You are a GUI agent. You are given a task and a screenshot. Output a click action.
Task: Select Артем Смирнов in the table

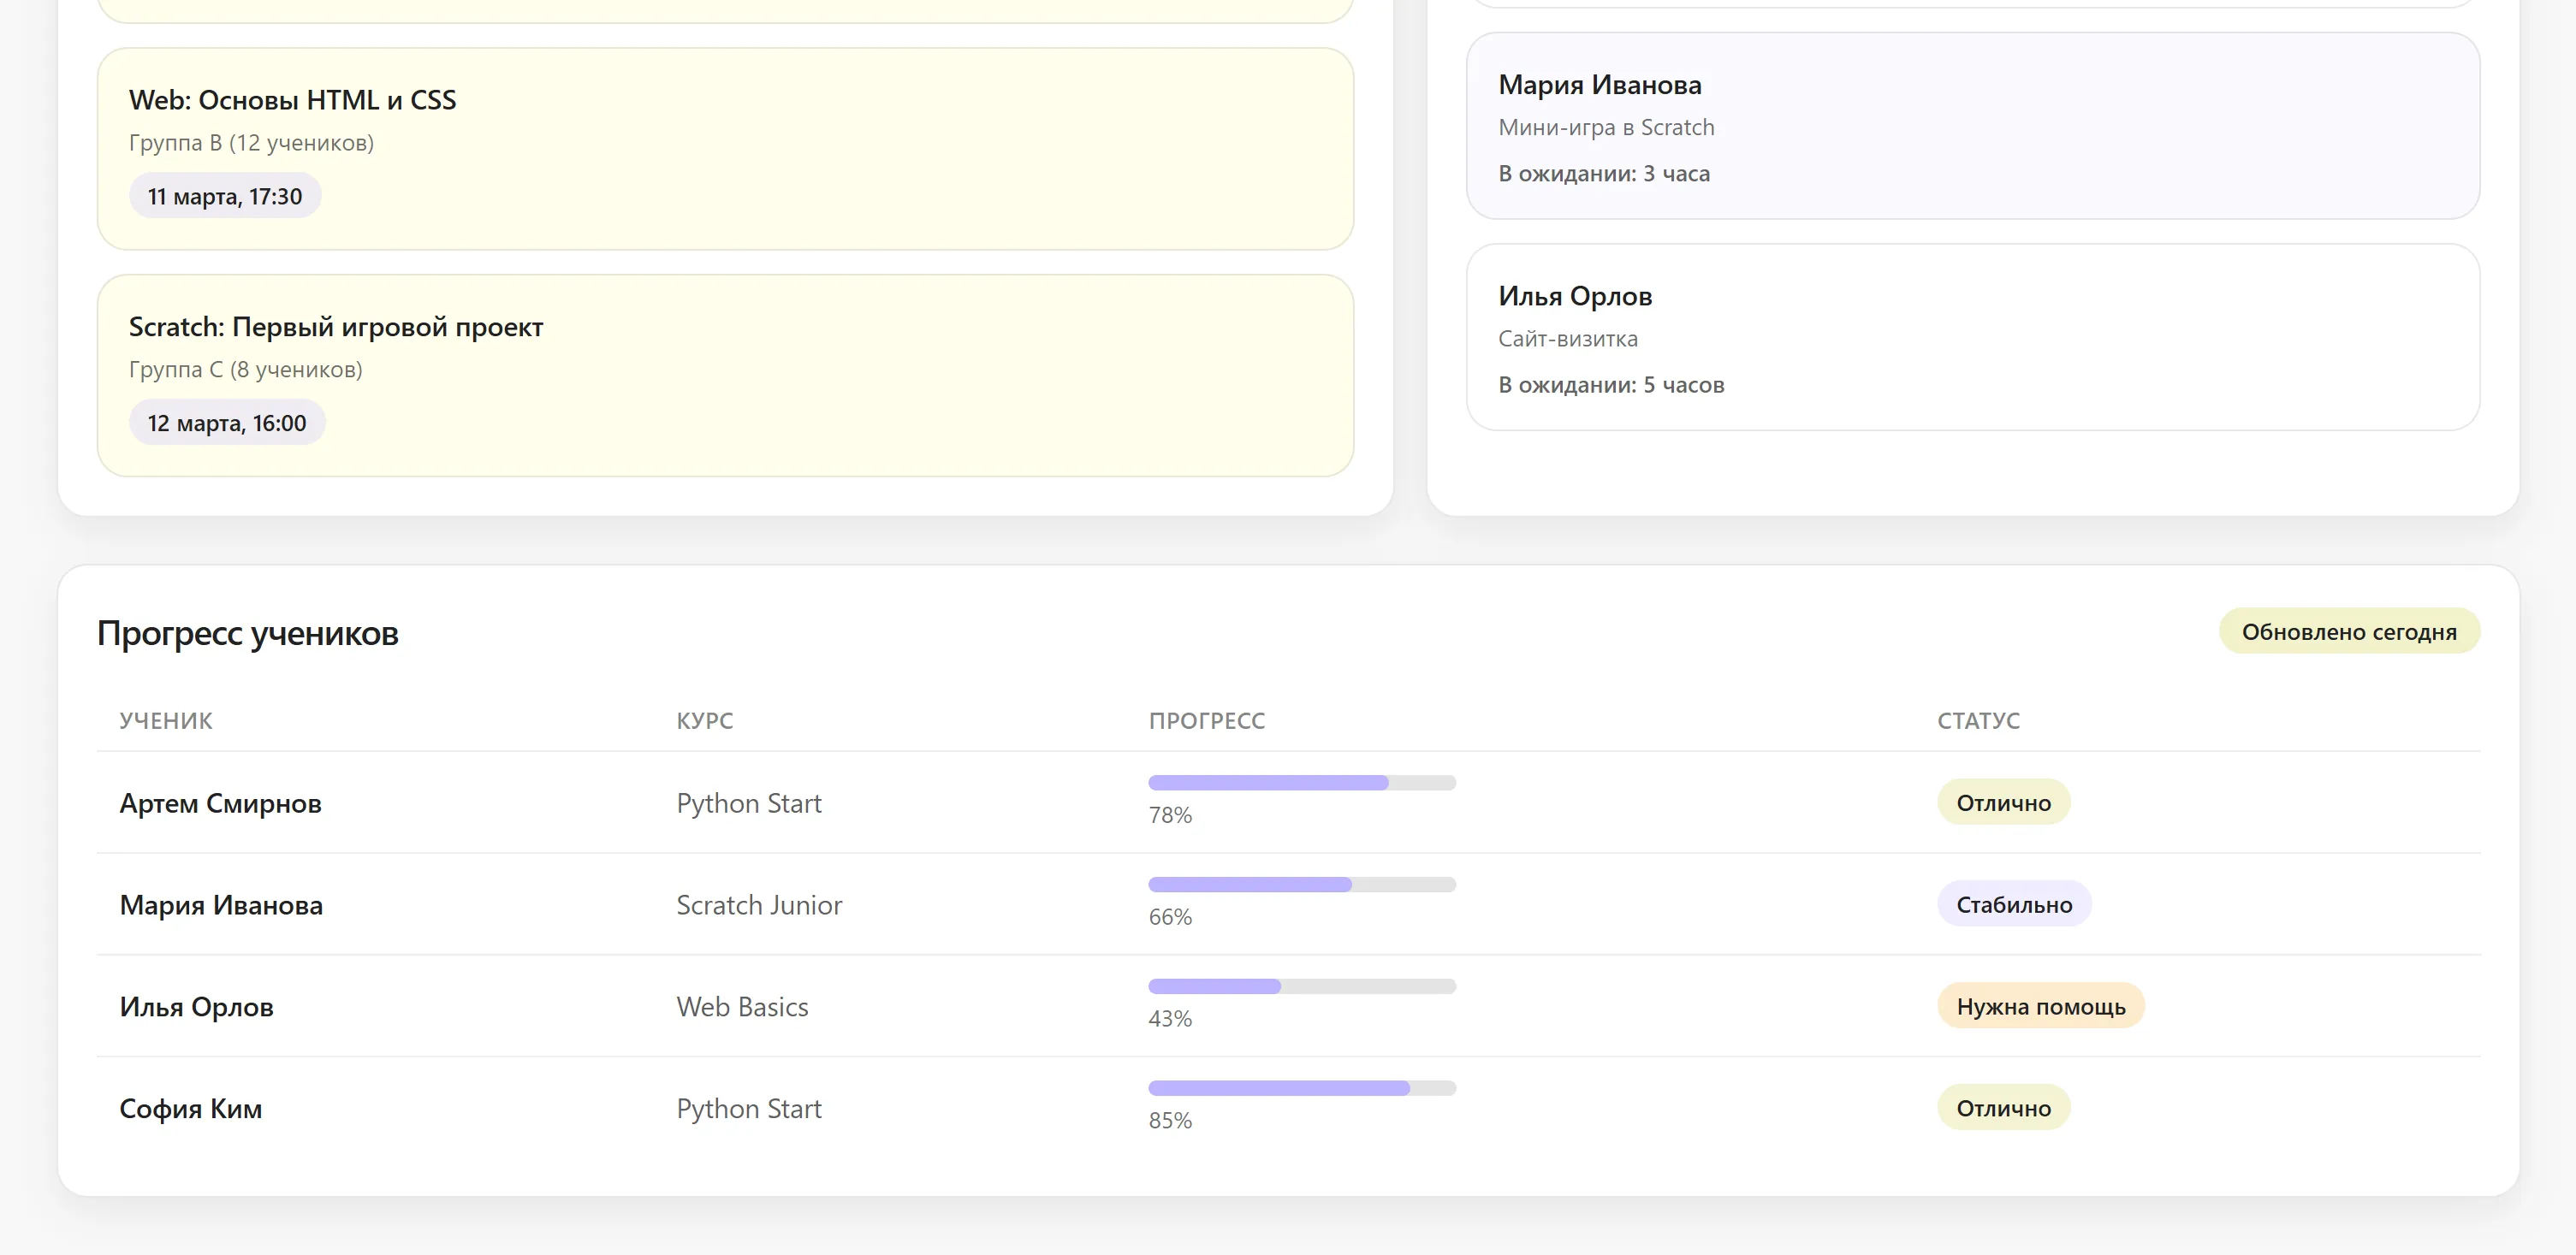221,803
